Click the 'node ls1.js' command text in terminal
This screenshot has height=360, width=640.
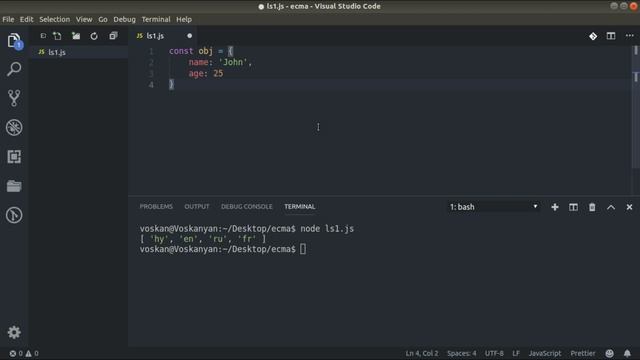pos(327,229)
